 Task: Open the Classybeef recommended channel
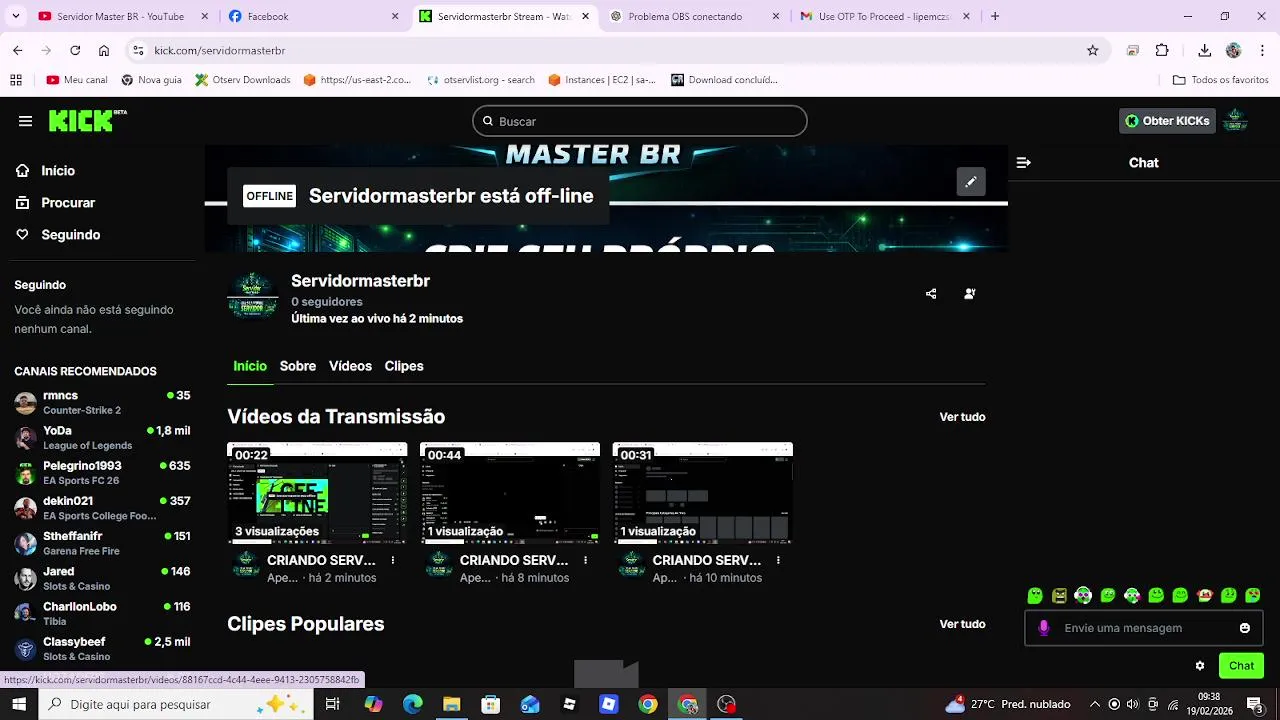102,649
